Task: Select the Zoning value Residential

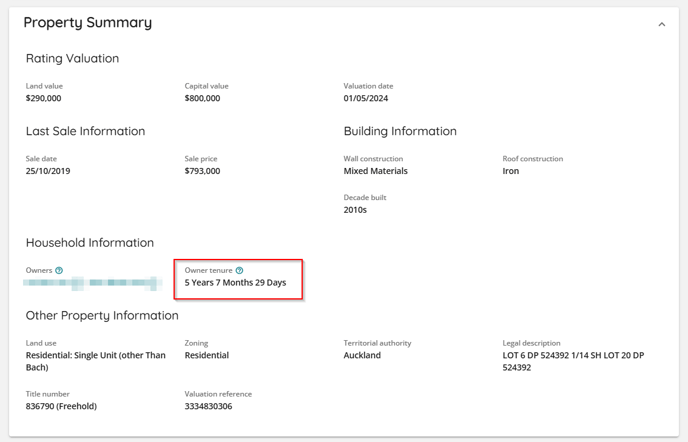Action: click(x=207, y=356)
